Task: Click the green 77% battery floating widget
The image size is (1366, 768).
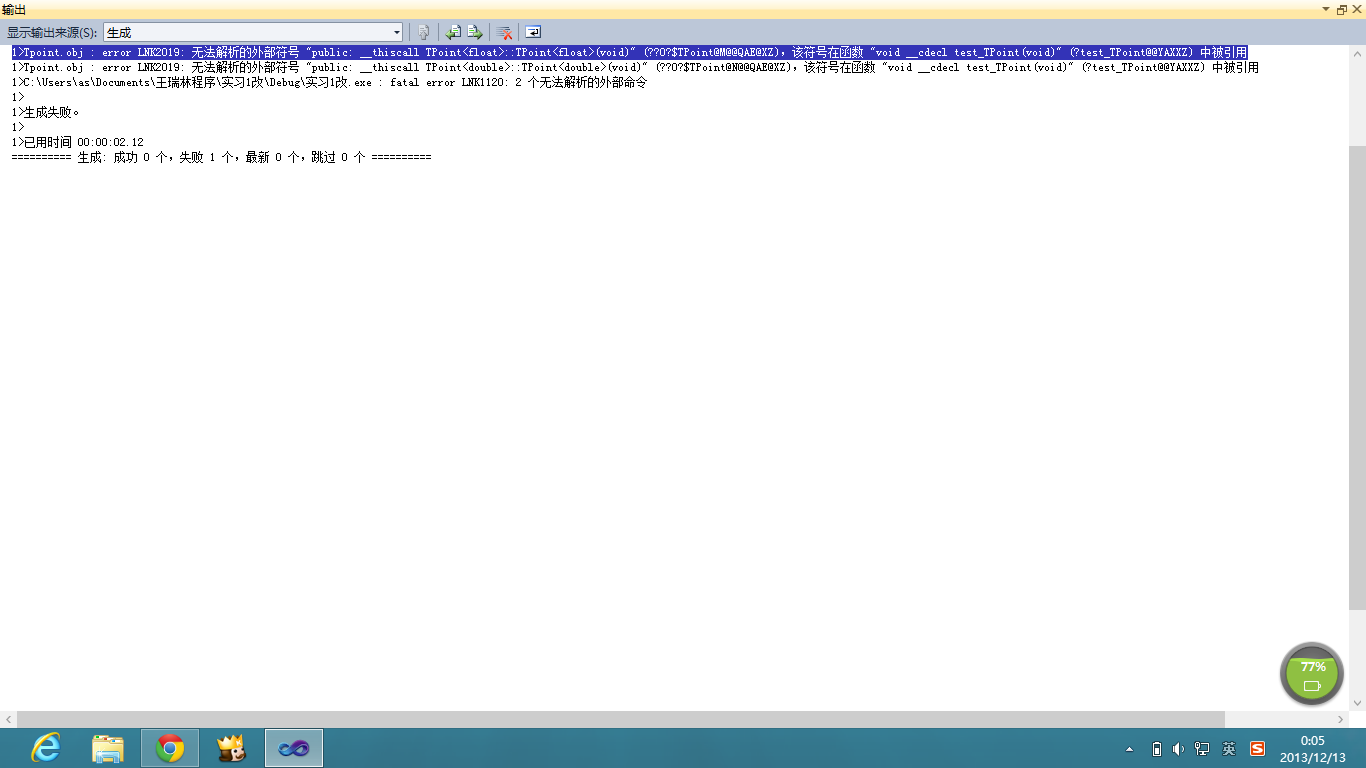Action: click(x=1312, y=674)
